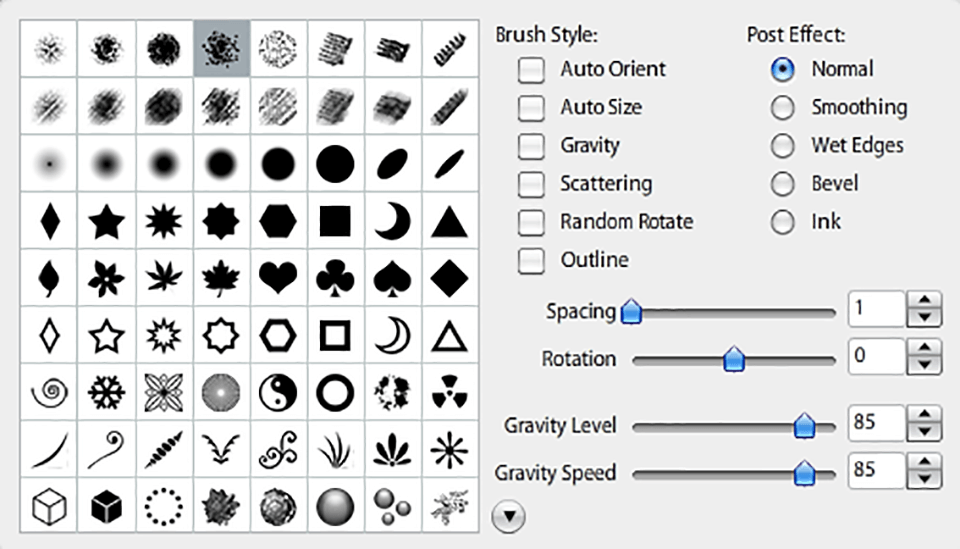Check the Outline option

[531, 260]
